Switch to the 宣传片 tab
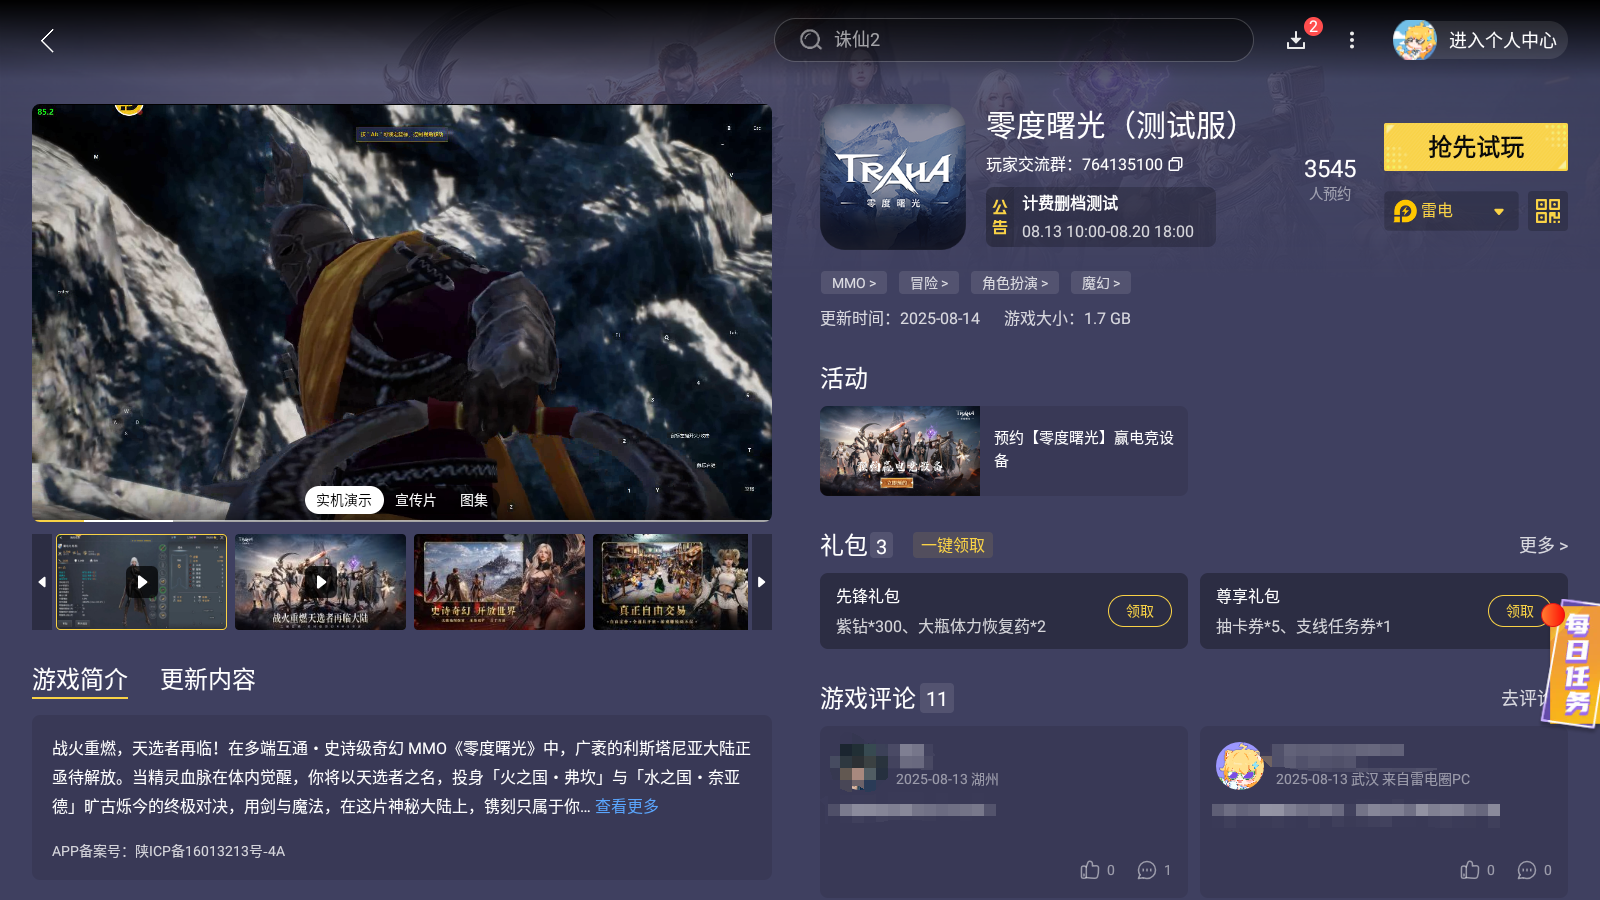The height and width of the screenshot is (900, 1600). tap(416, 500)
